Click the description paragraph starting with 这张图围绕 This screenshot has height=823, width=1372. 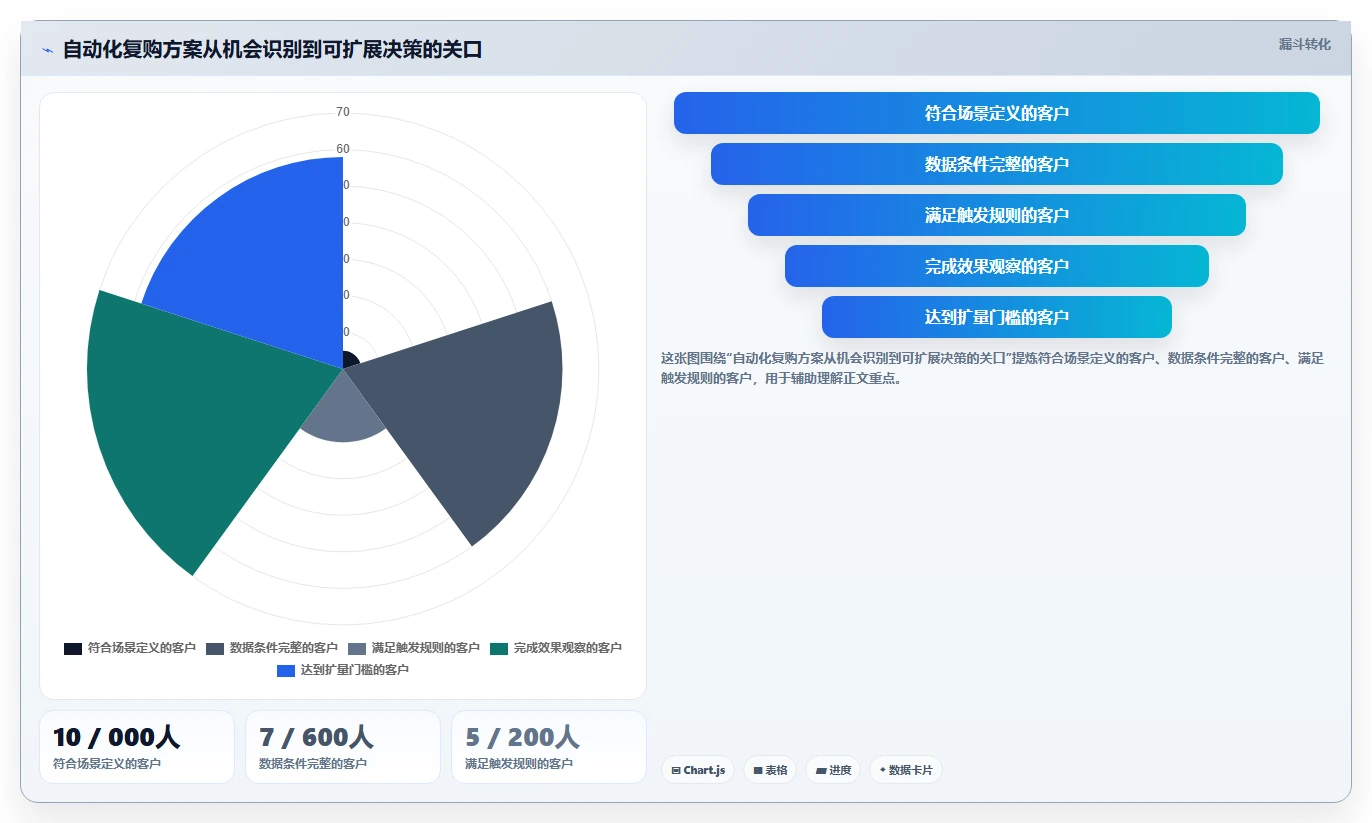[x=992, y=368]
